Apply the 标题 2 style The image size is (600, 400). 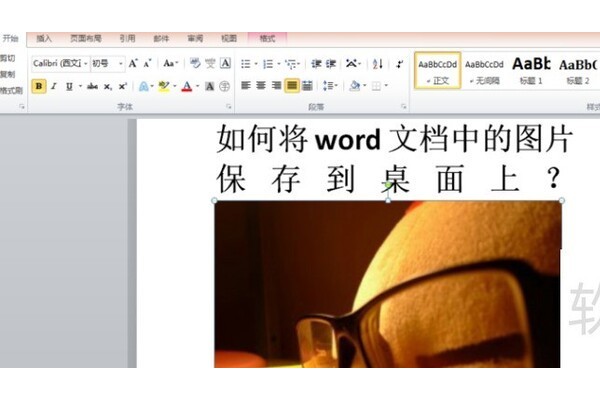click(578, 71)
